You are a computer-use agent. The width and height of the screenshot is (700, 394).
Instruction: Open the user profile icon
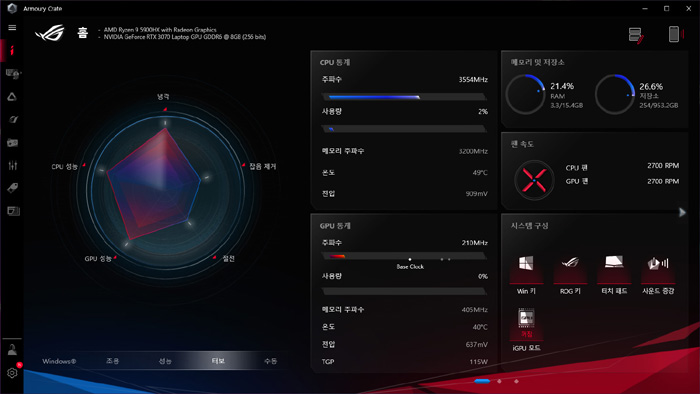click(x=12, y=350)
